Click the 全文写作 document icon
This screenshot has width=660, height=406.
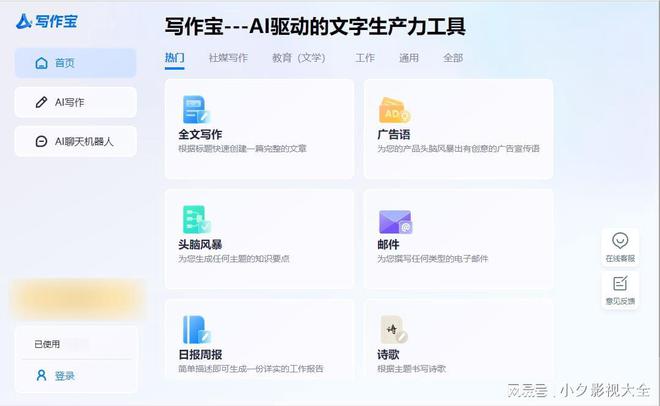coord(196,109)
